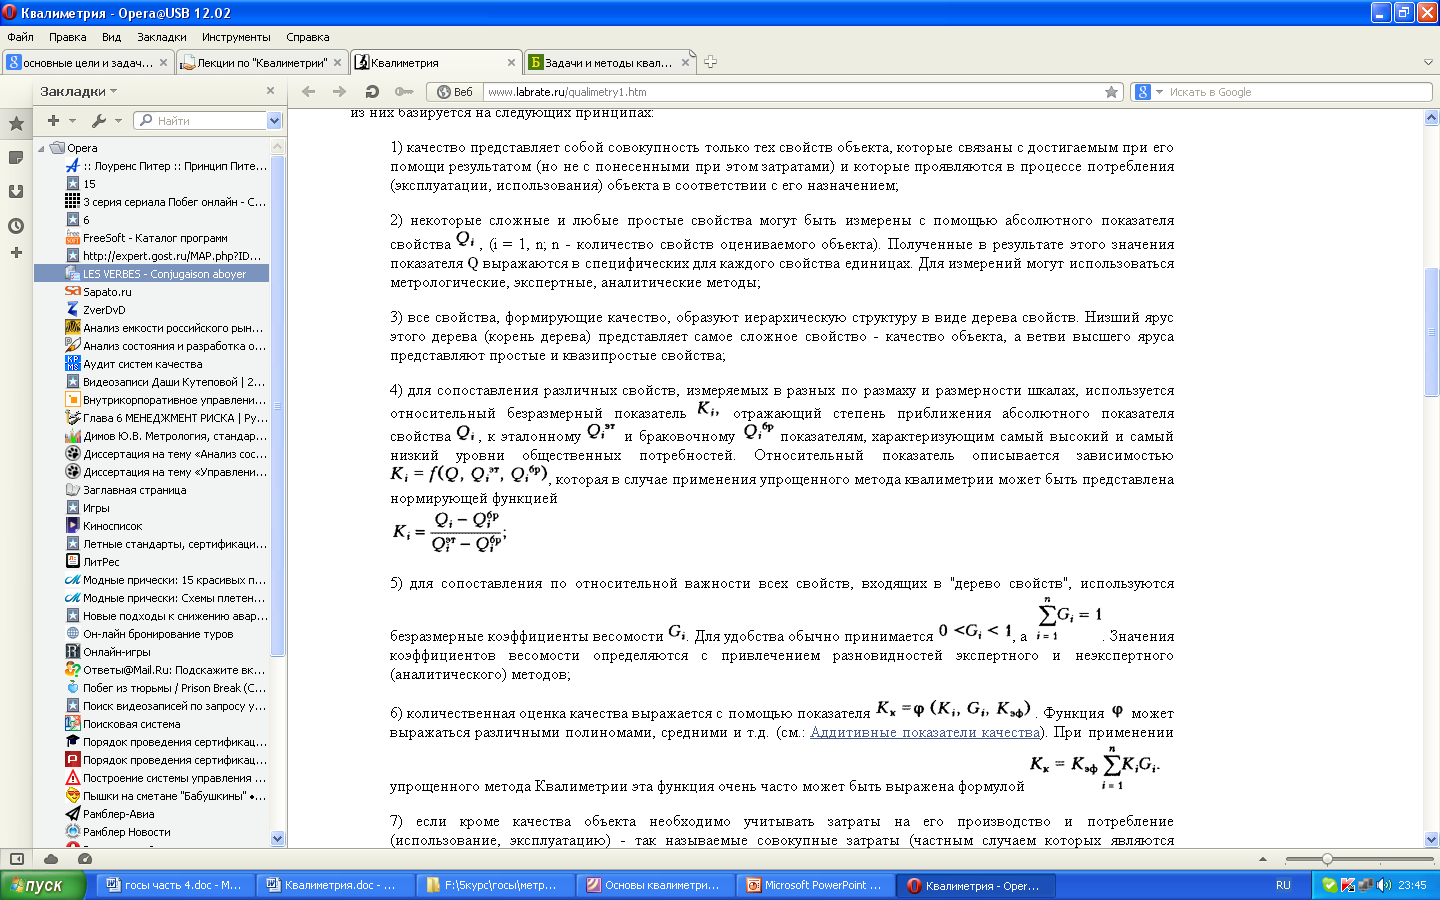This screenshot has height=900, width=1440.
Task: Open dropdown arrow next to wrench icon
Action: (118, 121)
